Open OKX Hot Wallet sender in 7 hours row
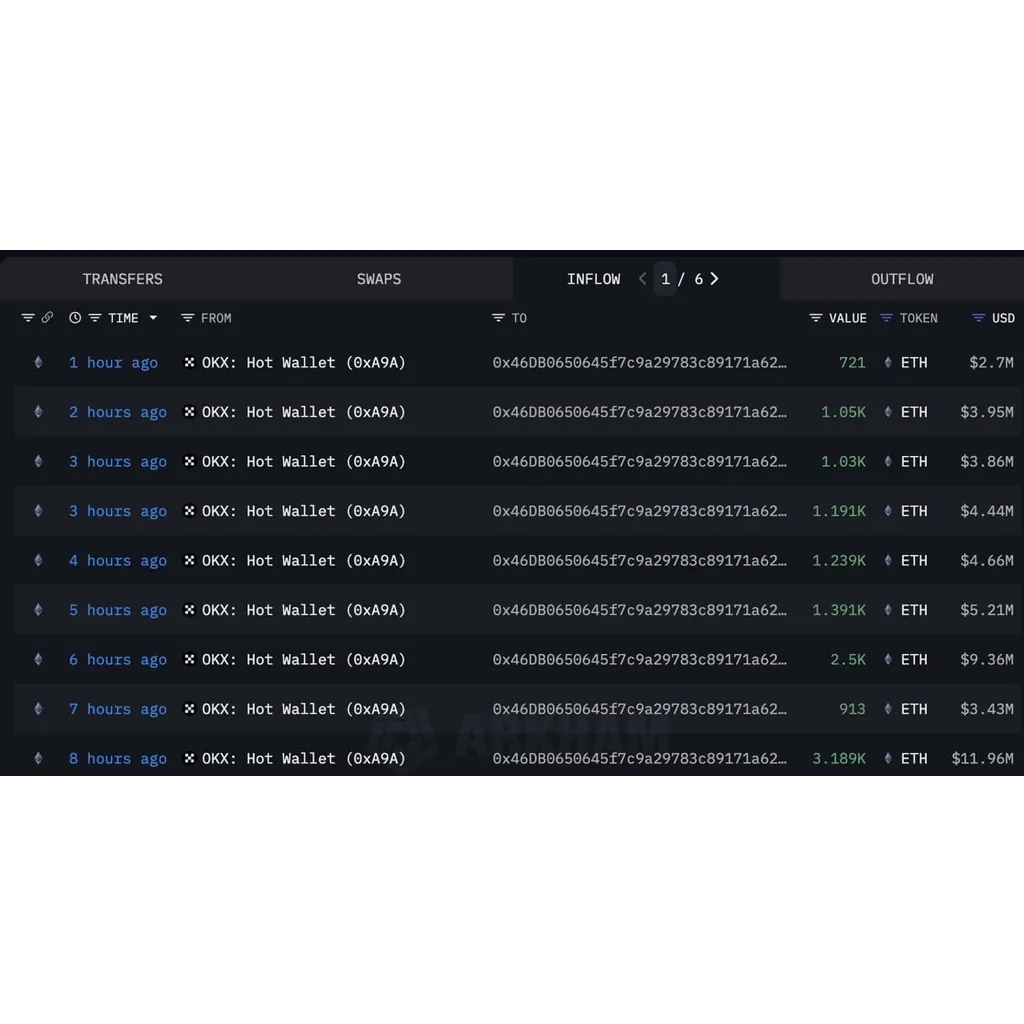 (x=304, y=710)
